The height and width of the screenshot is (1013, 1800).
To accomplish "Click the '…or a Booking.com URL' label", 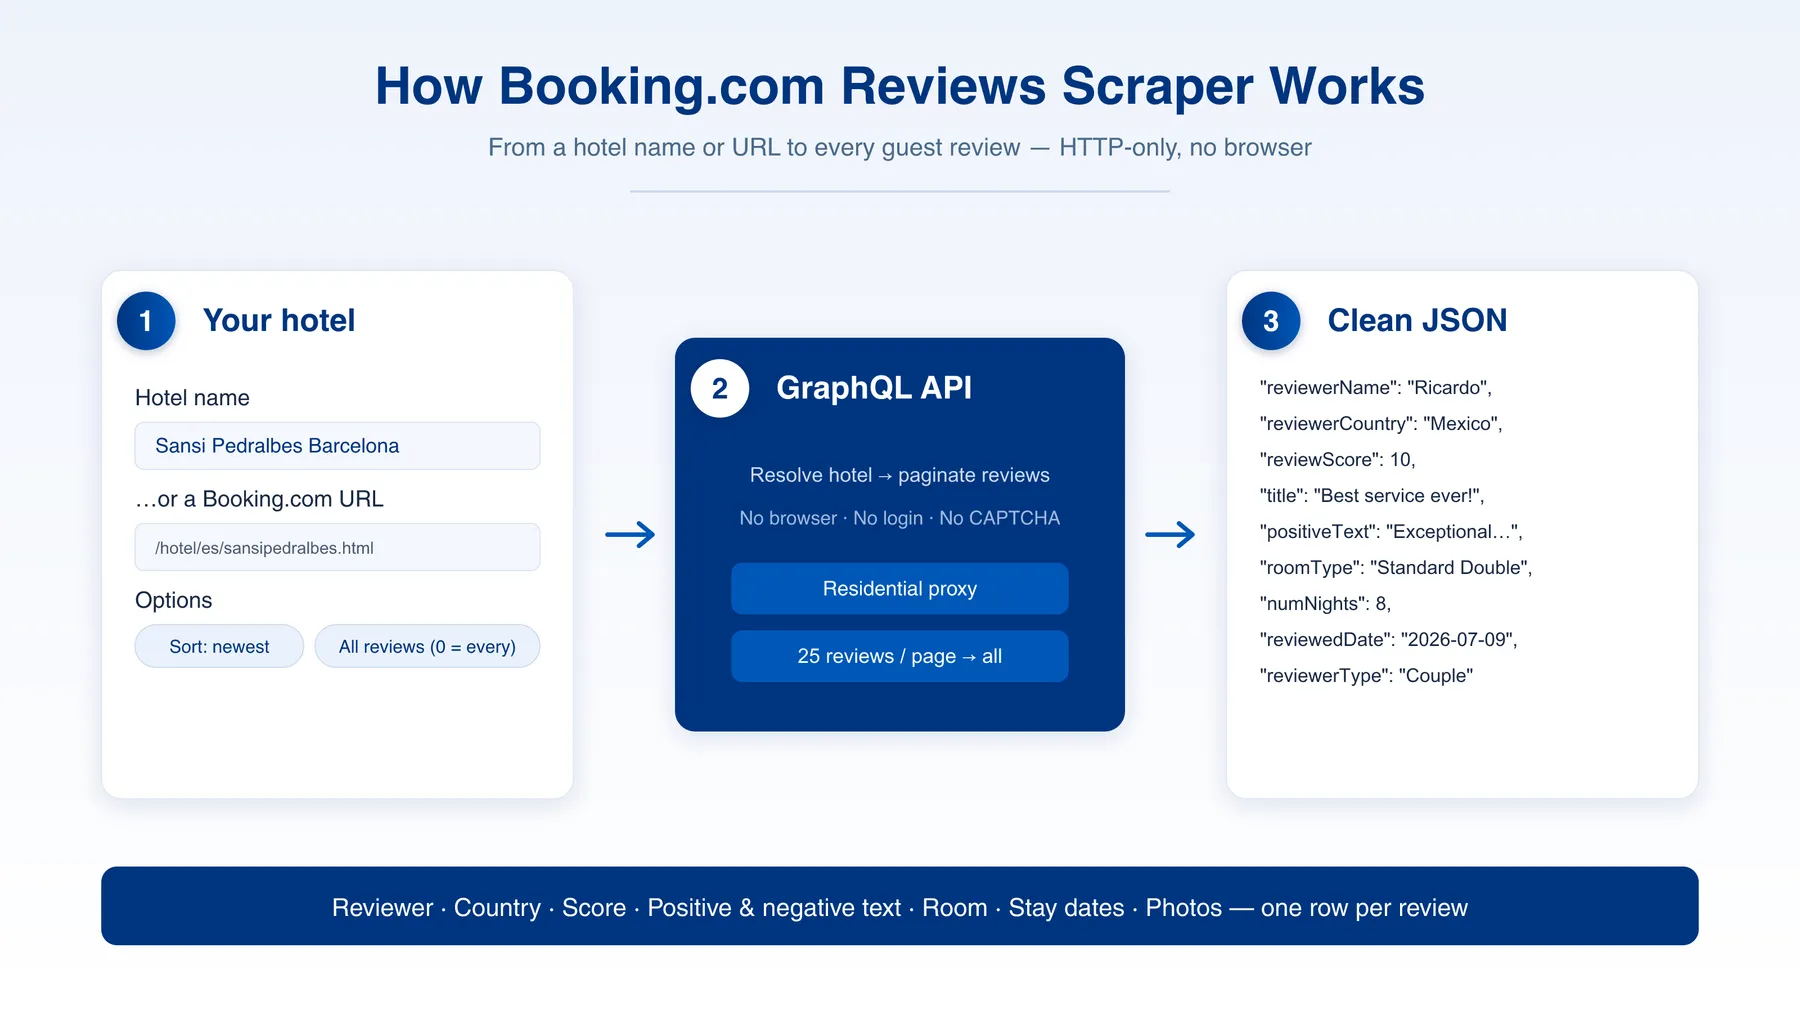I will pyautogui.click(x=259, y=499).
